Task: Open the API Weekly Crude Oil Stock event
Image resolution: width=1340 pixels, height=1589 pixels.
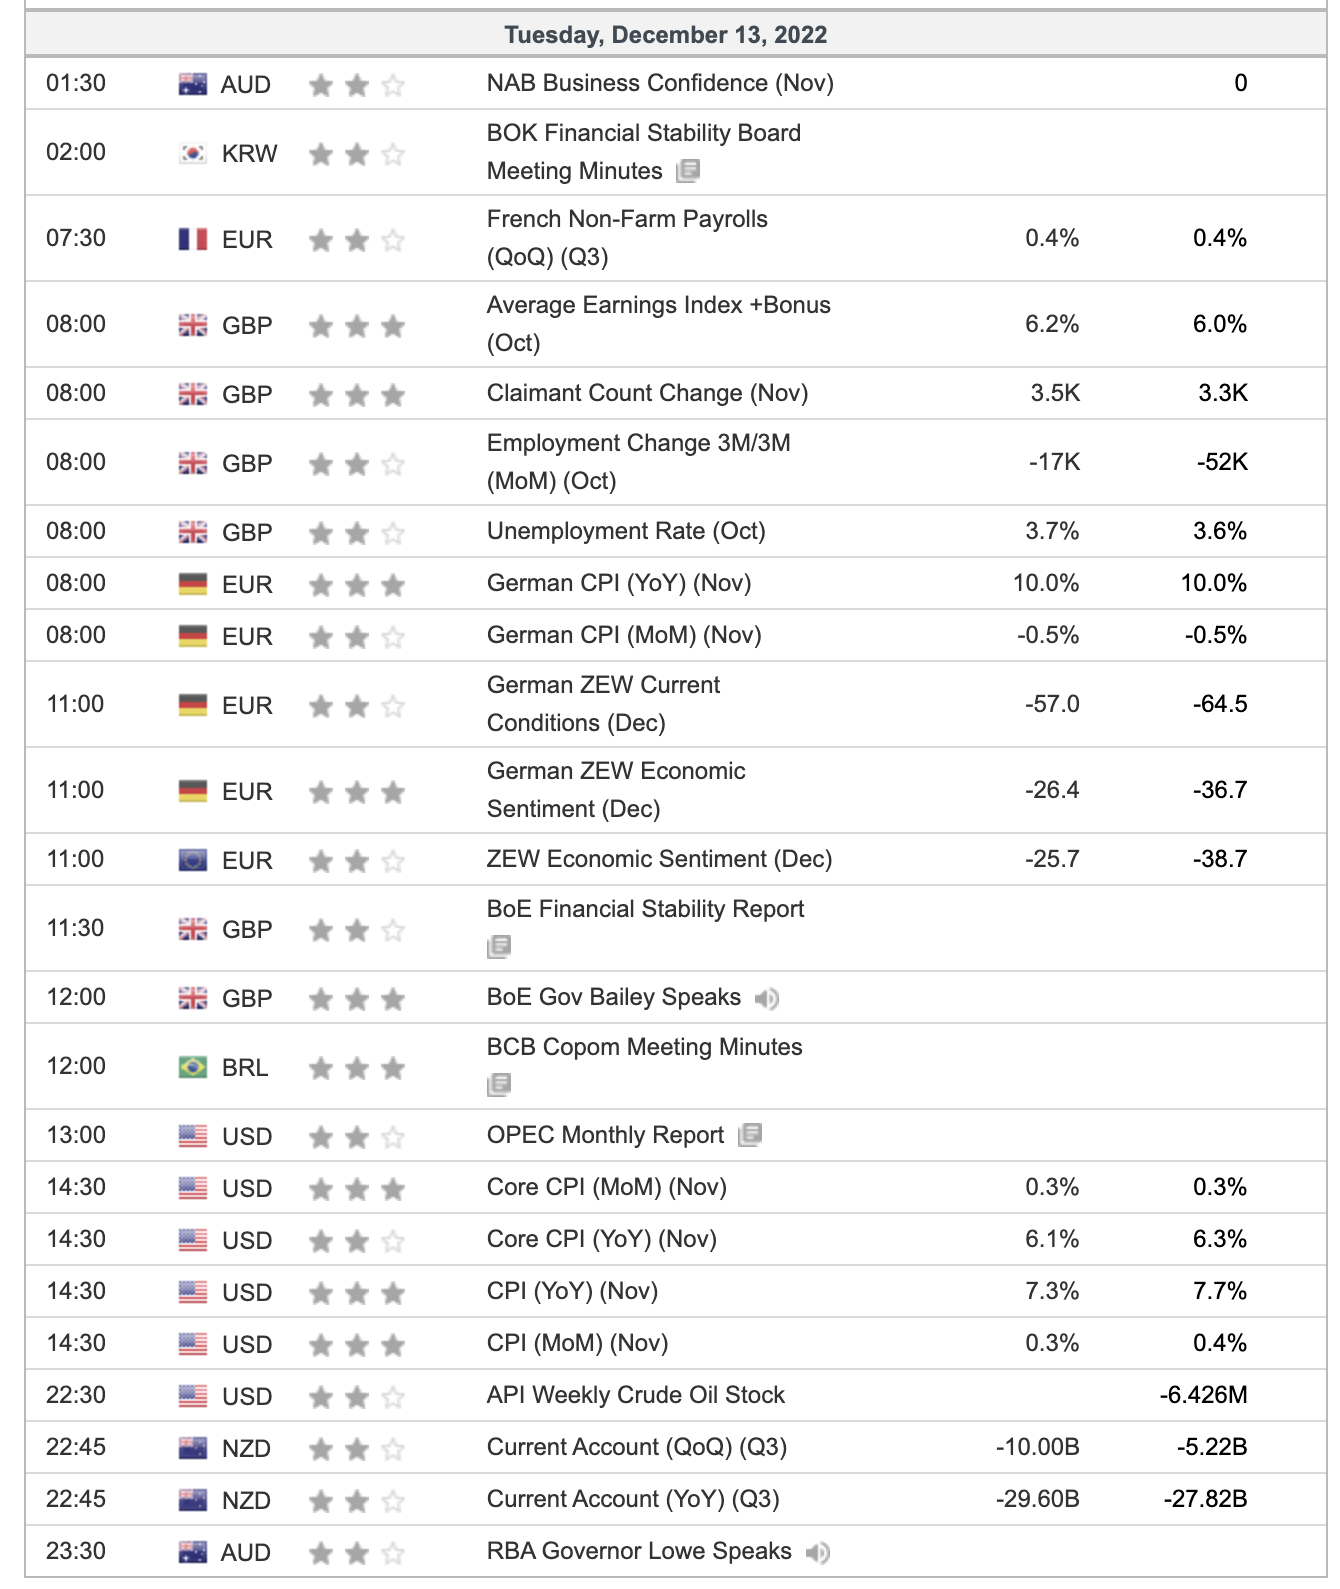Action: [x=635, y=1395]
